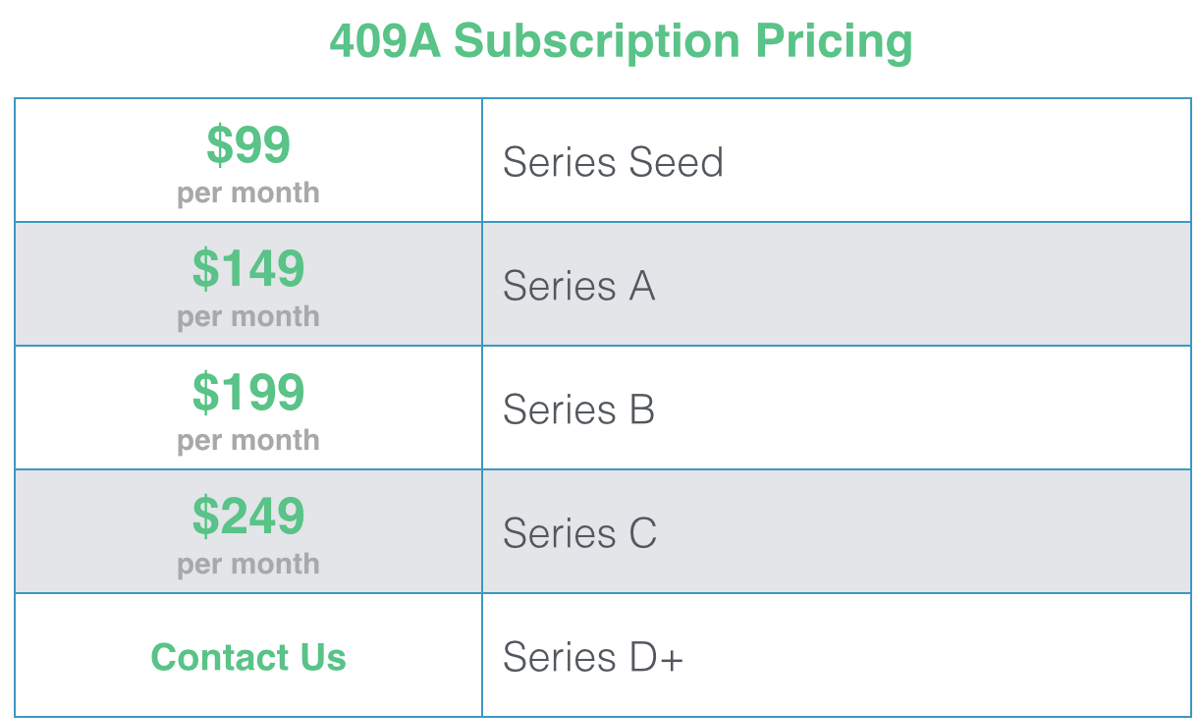Screen dimensions: 1200x728
Task: Click 'per month' under the $199 price
Action: (248, 441)
